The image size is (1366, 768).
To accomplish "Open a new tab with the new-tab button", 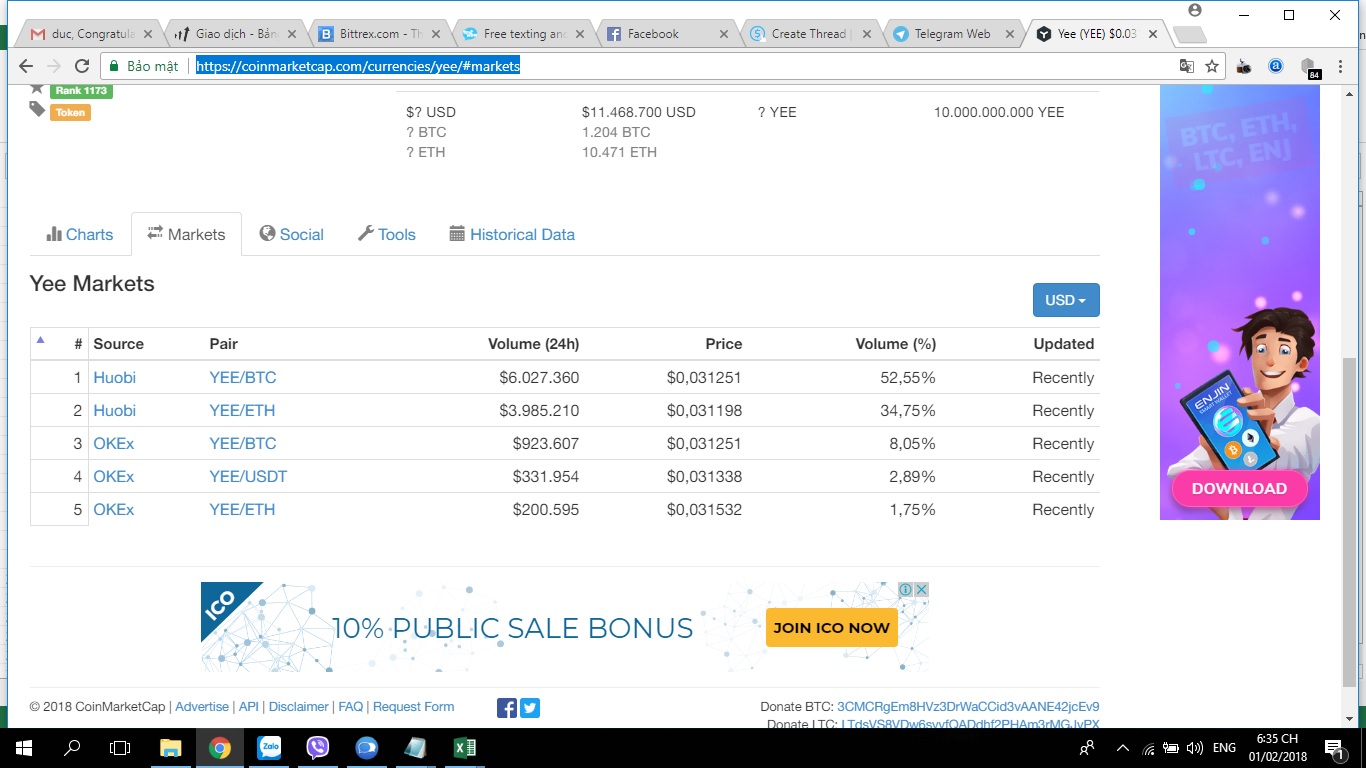I will (1188, 35).
